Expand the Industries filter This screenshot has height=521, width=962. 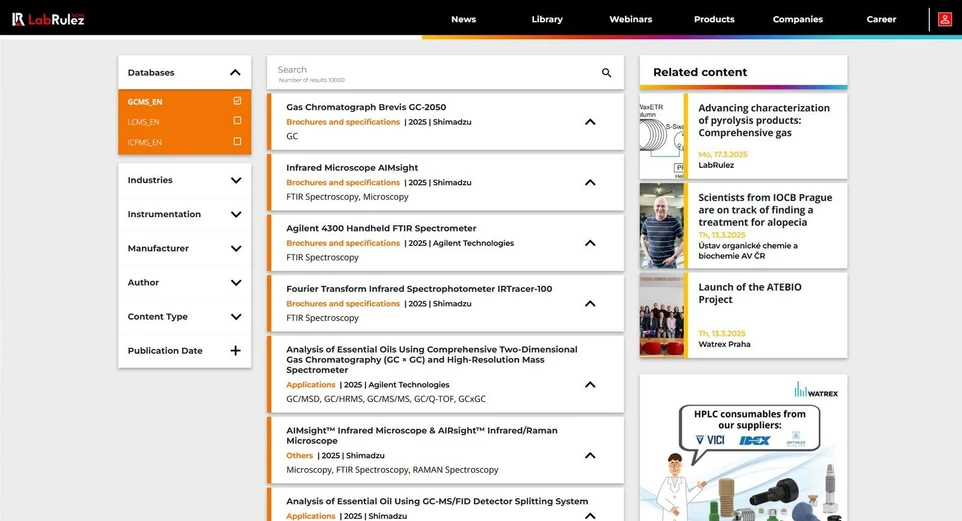(236, 180)
